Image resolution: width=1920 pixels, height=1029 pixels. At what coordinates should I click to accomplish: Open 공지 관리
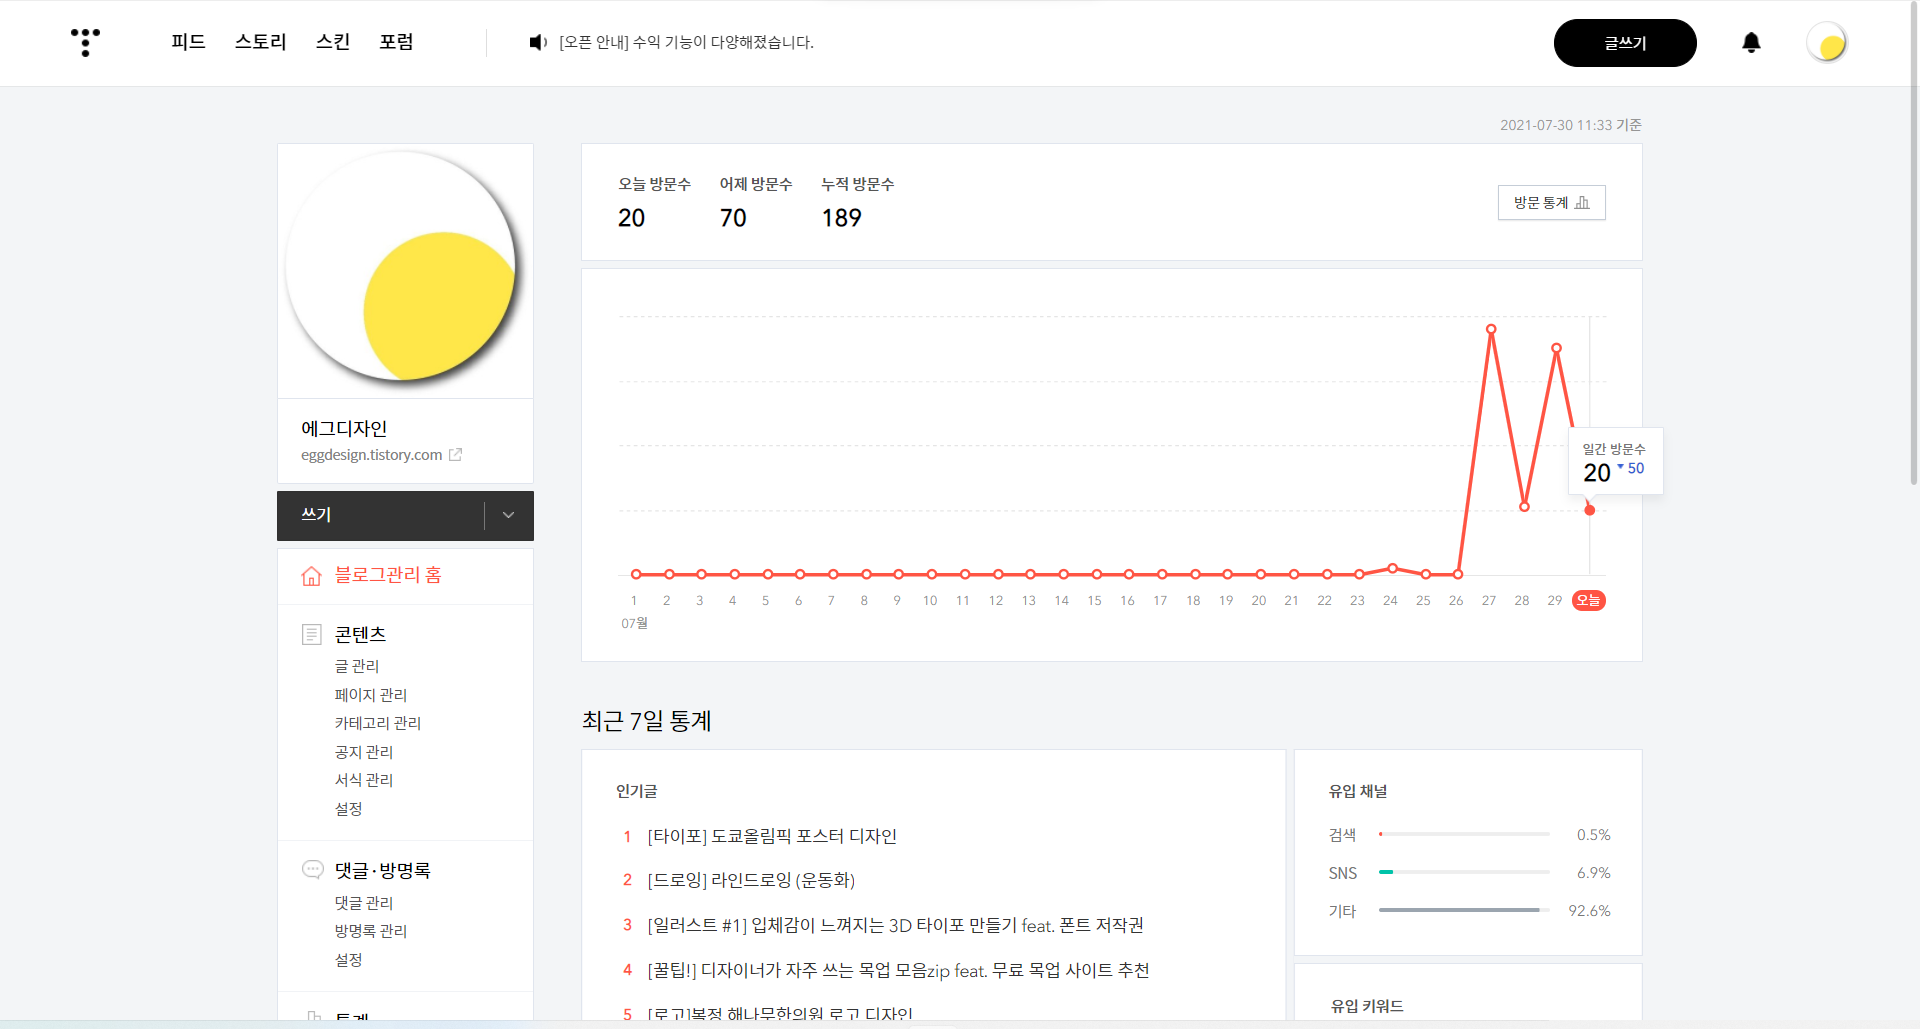pos(364,752)
